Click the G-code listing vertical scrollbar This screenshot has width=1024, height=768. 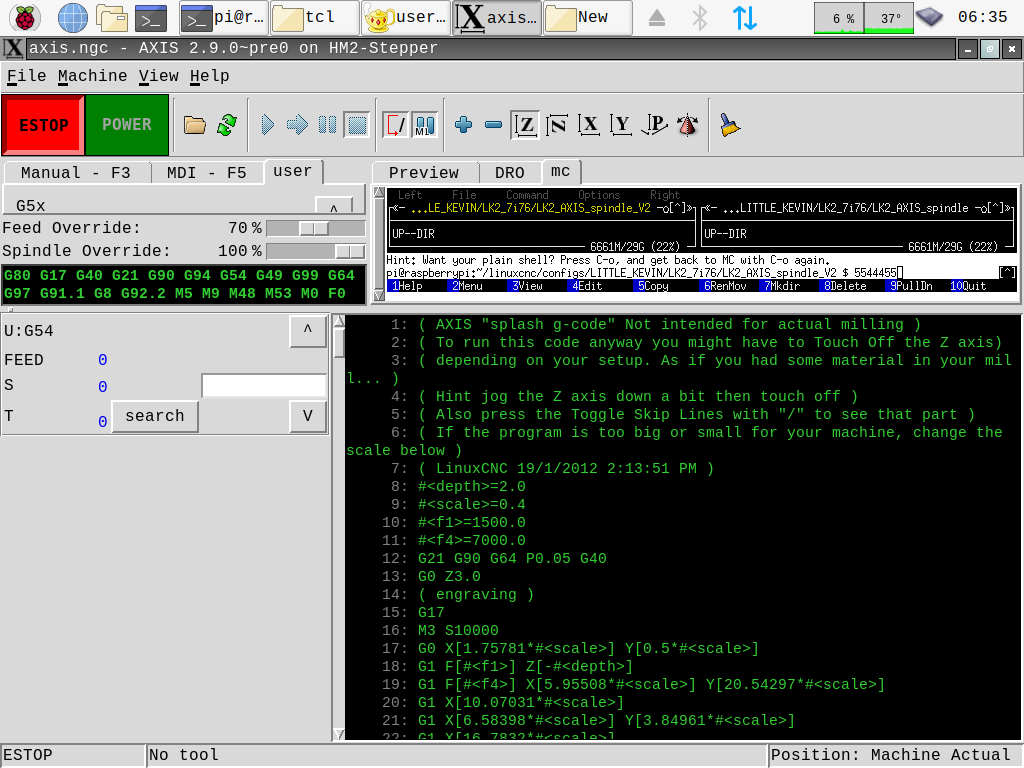pos(338,527)
